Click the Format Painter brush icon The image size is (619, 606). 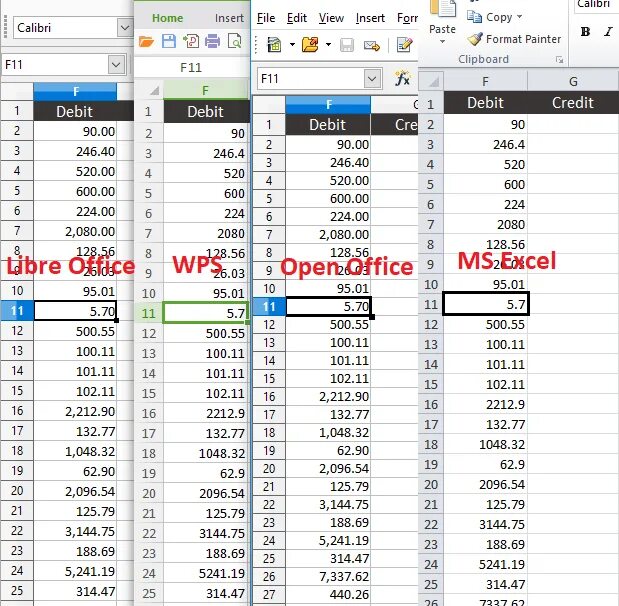click(x=475, y=39)
